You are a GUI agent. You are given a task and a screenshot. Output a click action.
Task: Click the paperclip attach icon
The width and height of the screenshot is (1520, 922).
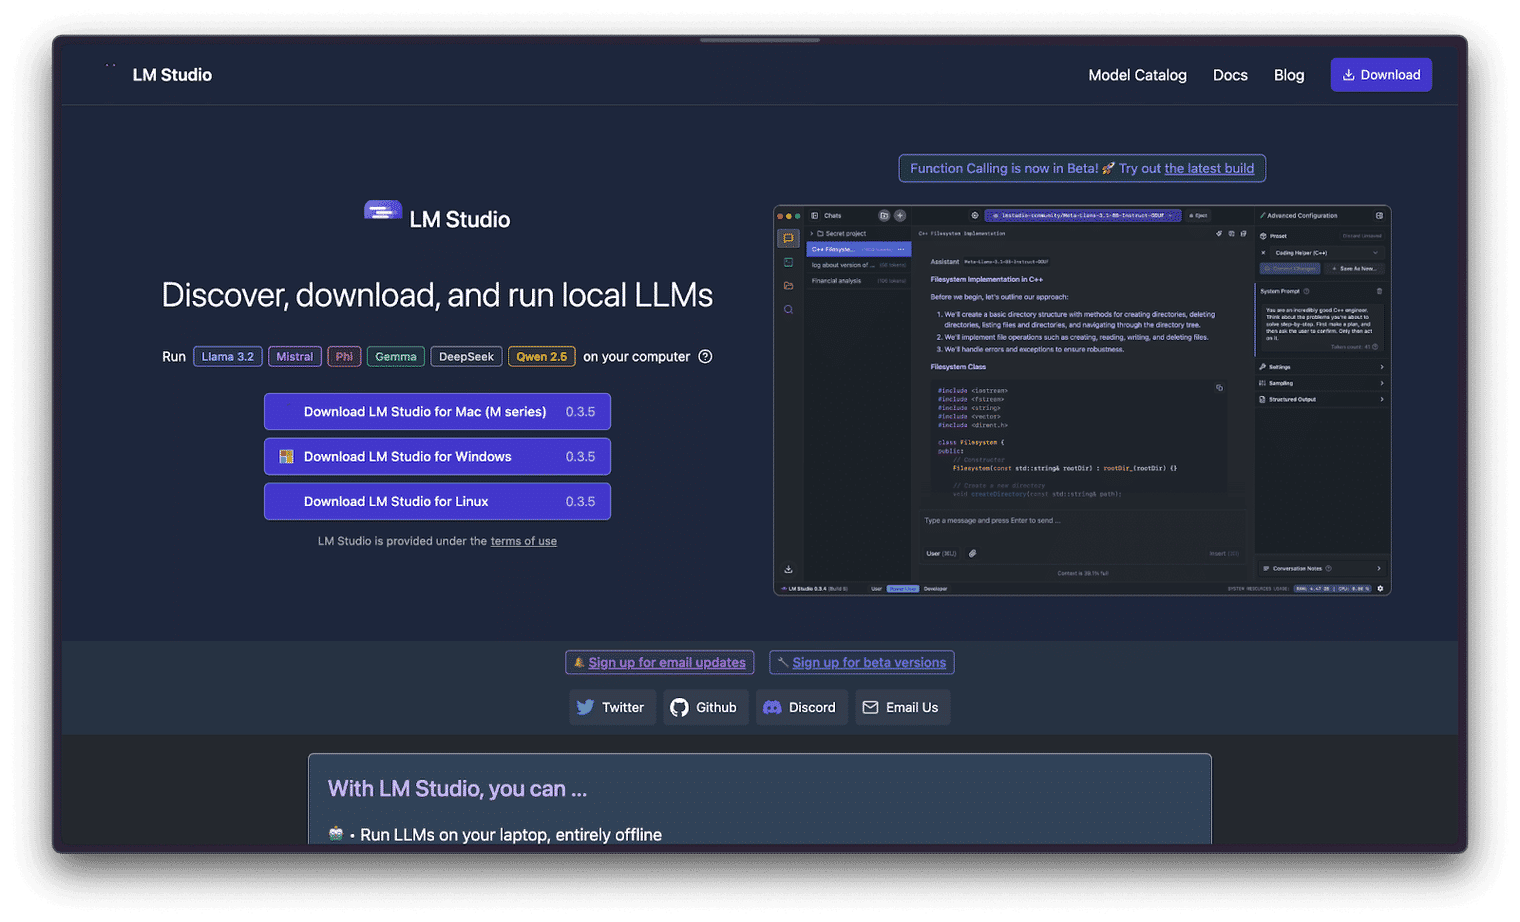click(x=972, y=553)
